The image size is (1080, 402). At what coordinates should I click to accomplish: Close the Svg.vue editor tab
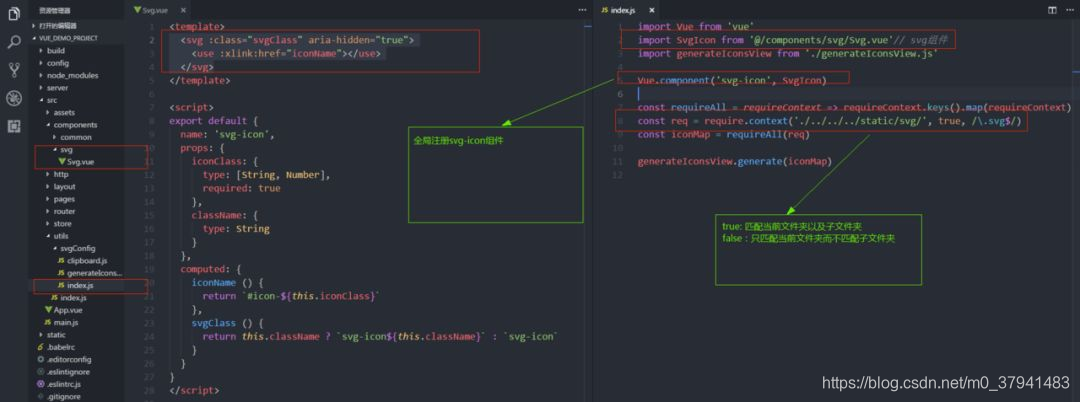pyautogui.click(x=183, y=10)
